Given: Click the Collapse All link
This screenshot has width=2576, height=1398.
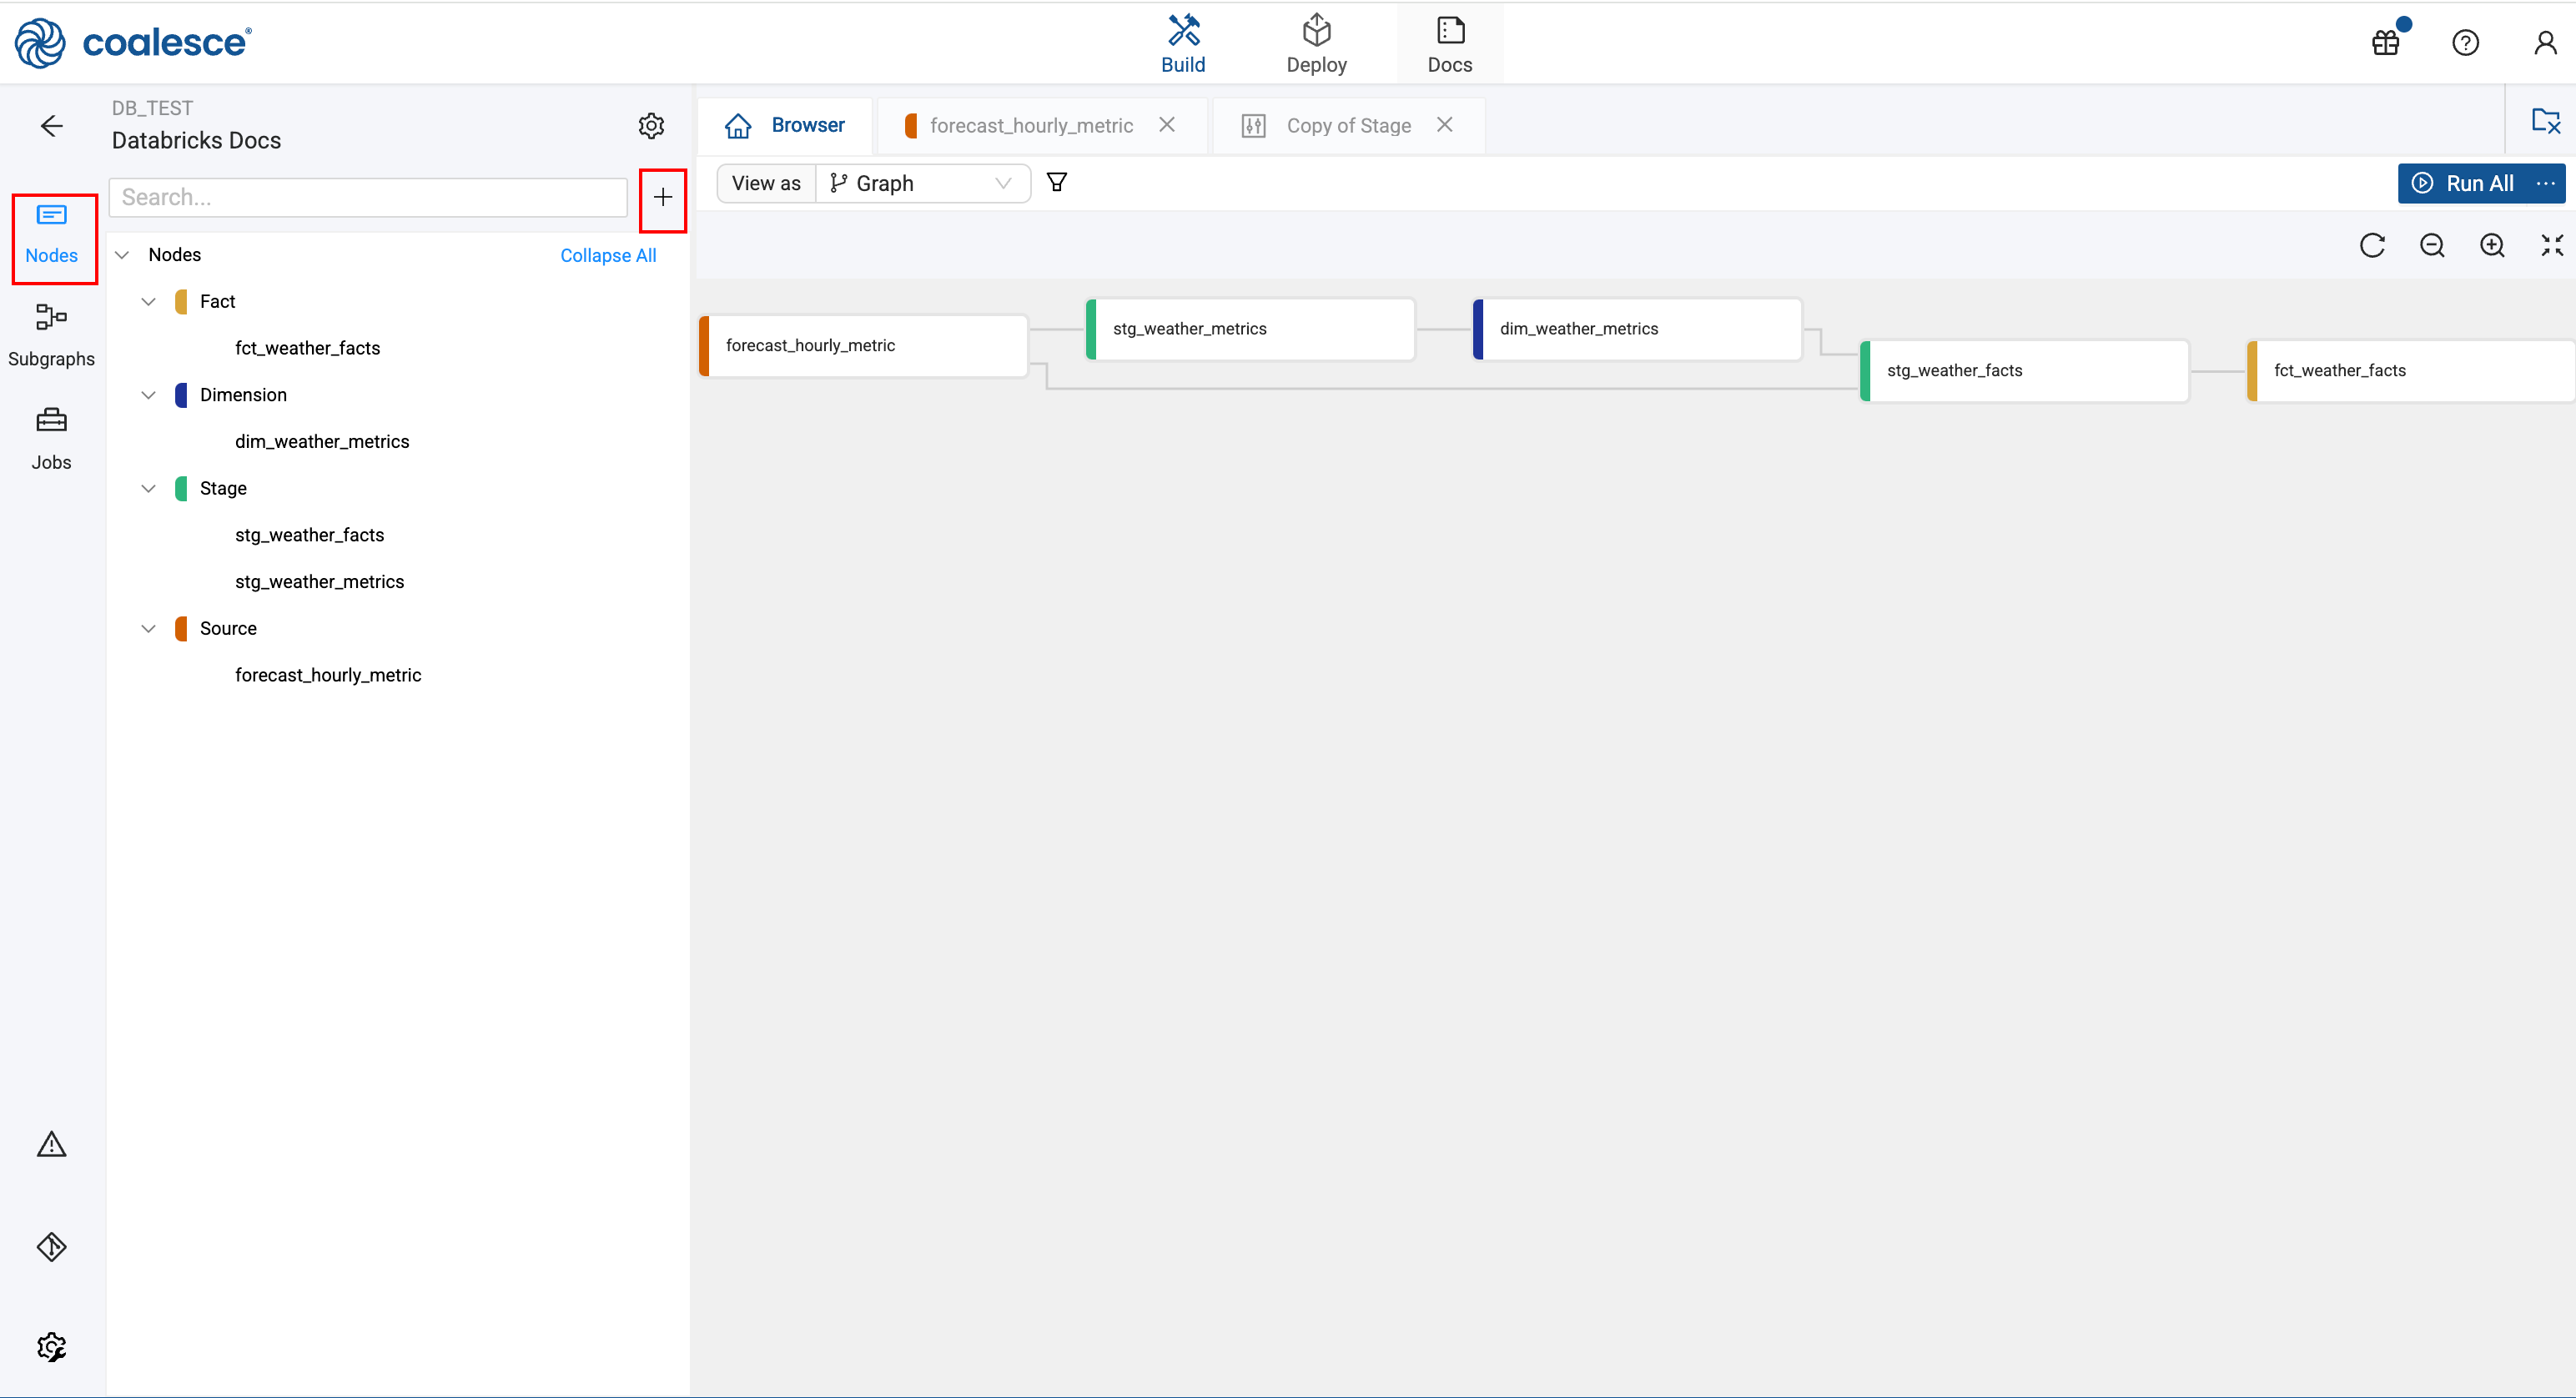Looking at the screenshot, I should tap(608, 255).
